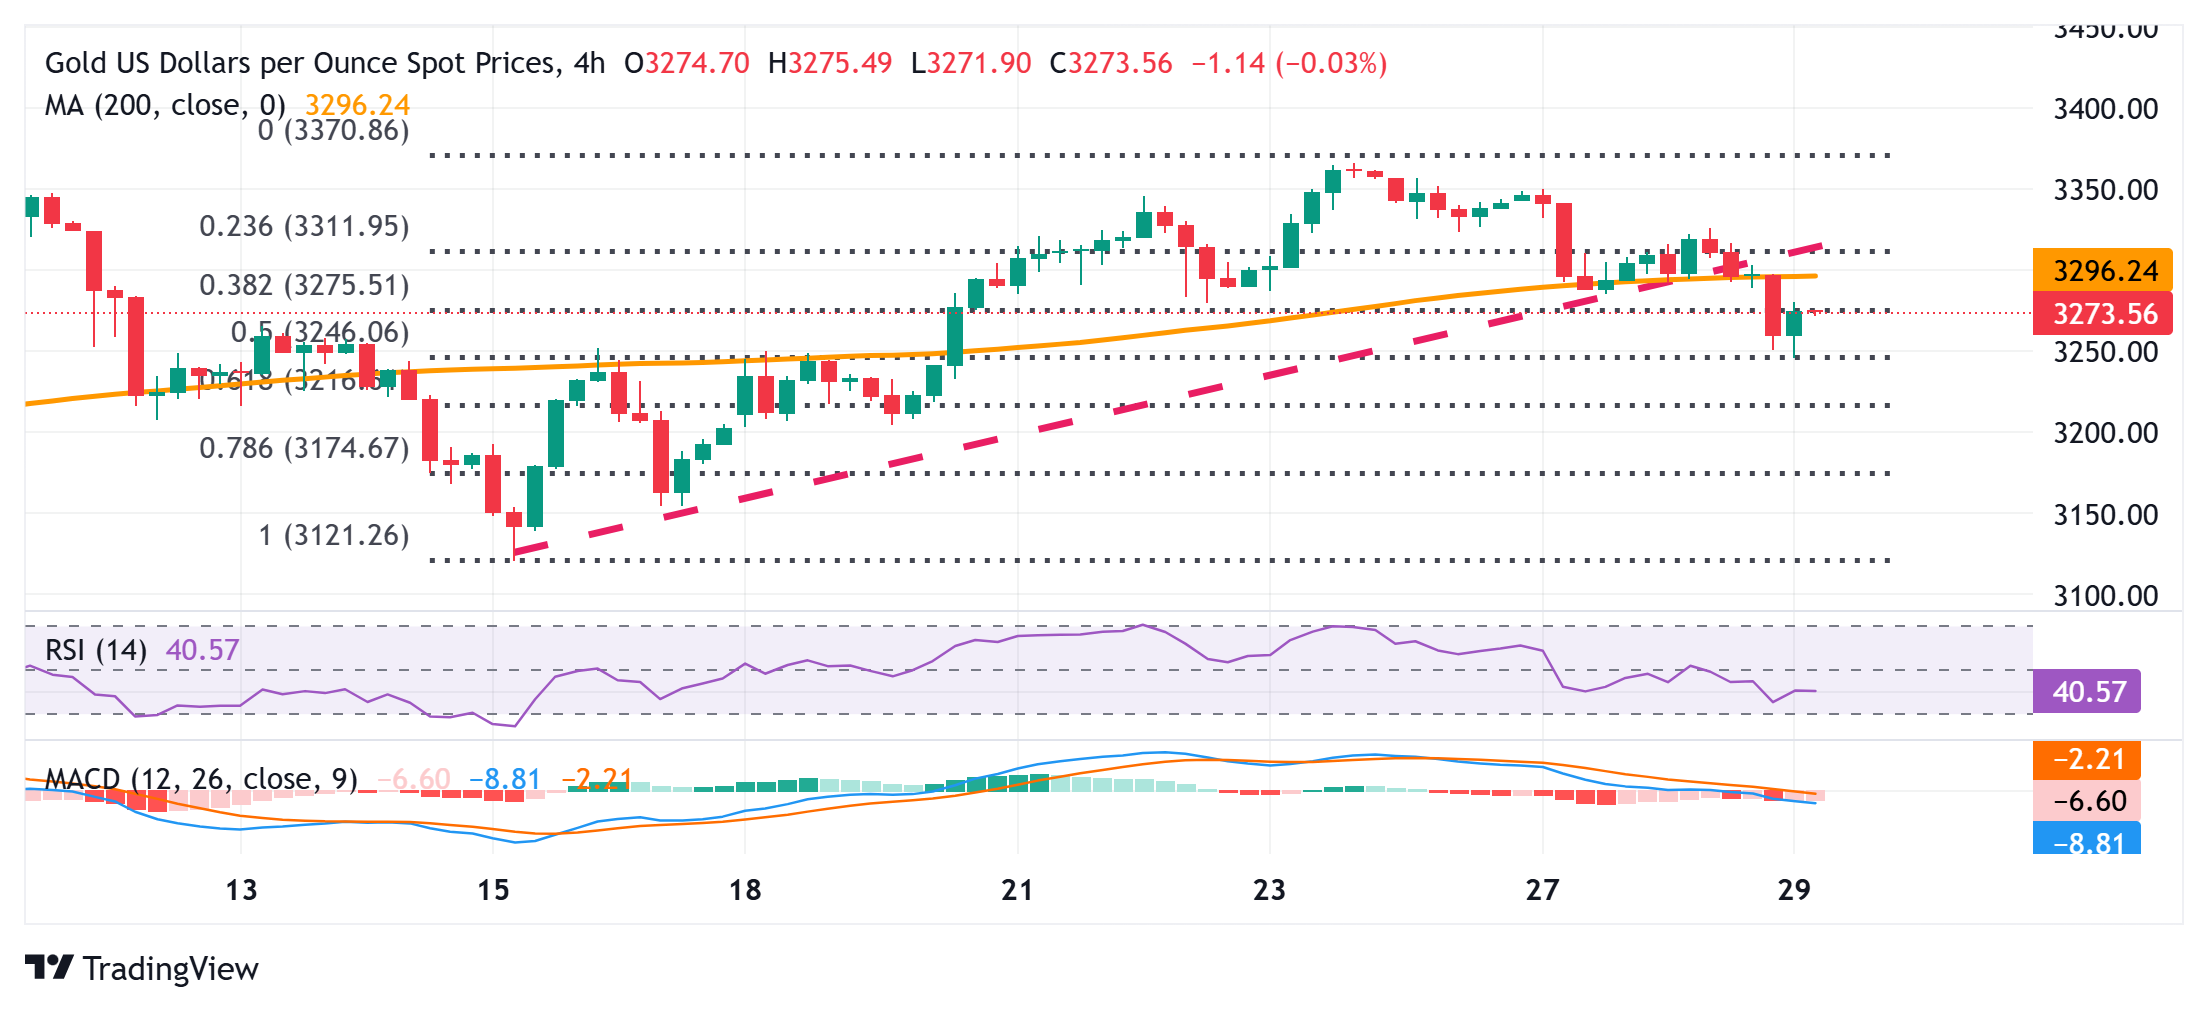Select the Gold Spot Prices chart title
2208x1012 pixels.
pyautogui.click(x=325, y=63)
